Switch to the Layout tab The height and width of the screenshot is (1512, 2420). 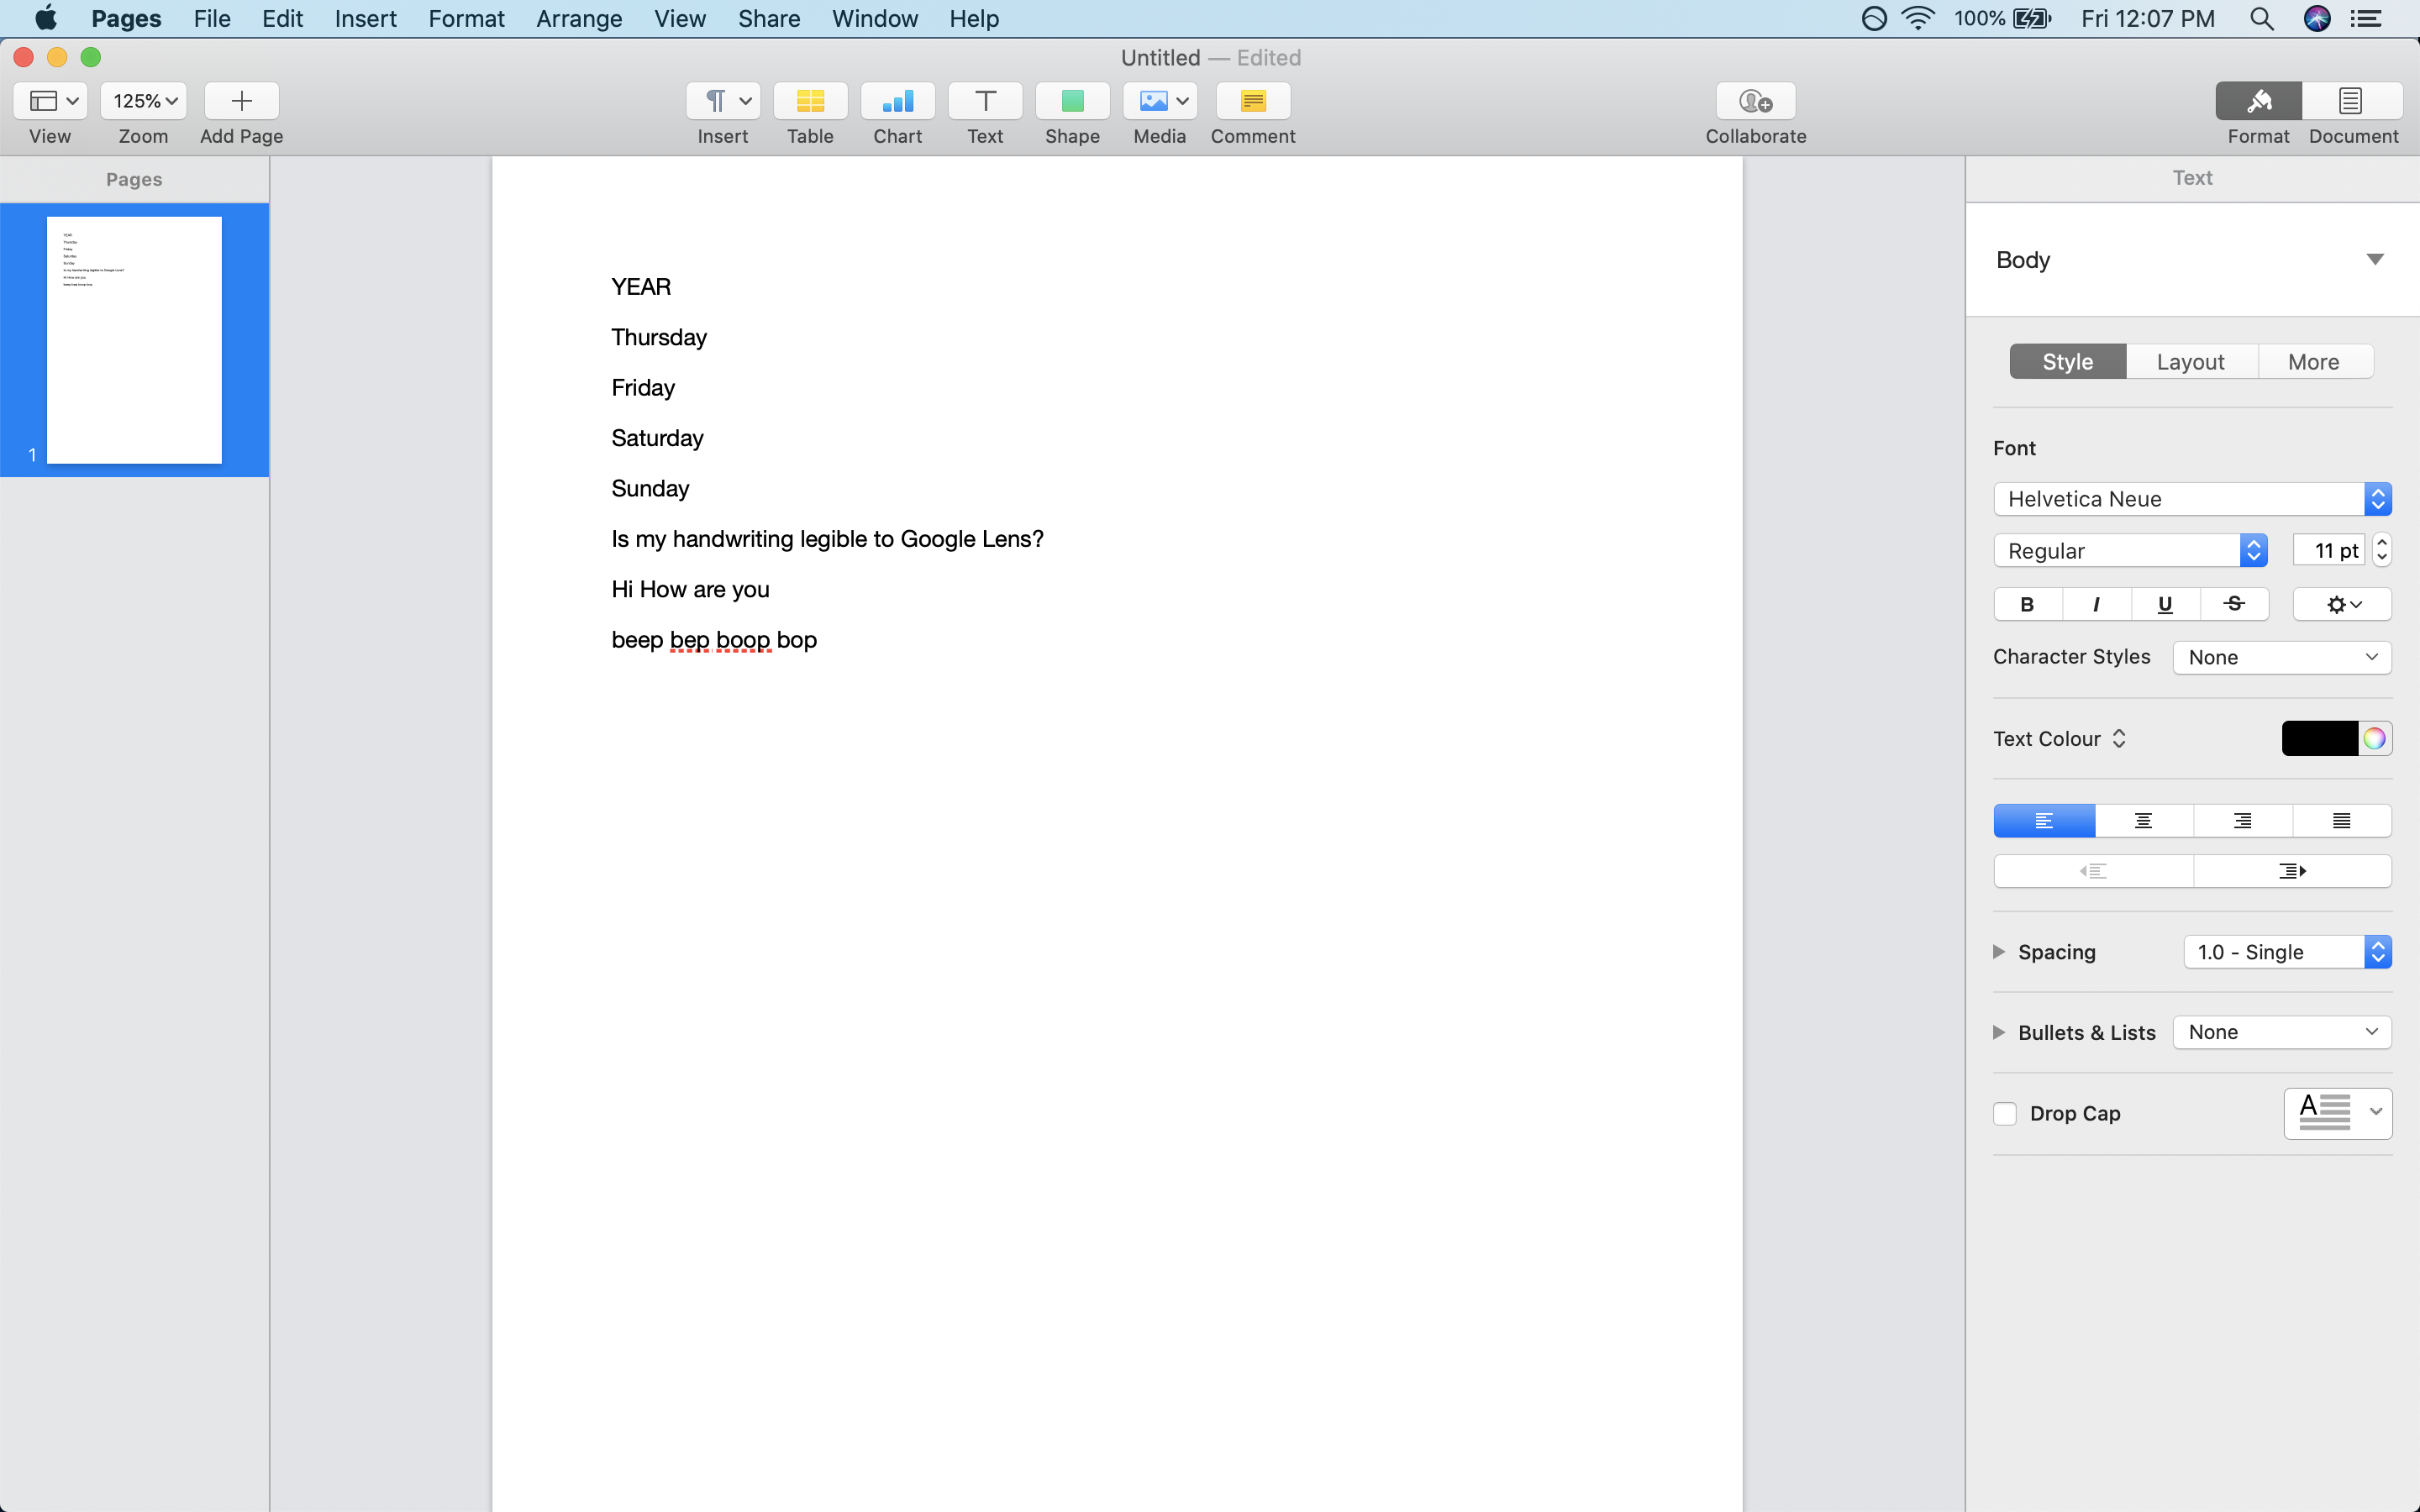[x=2190, y=362]
